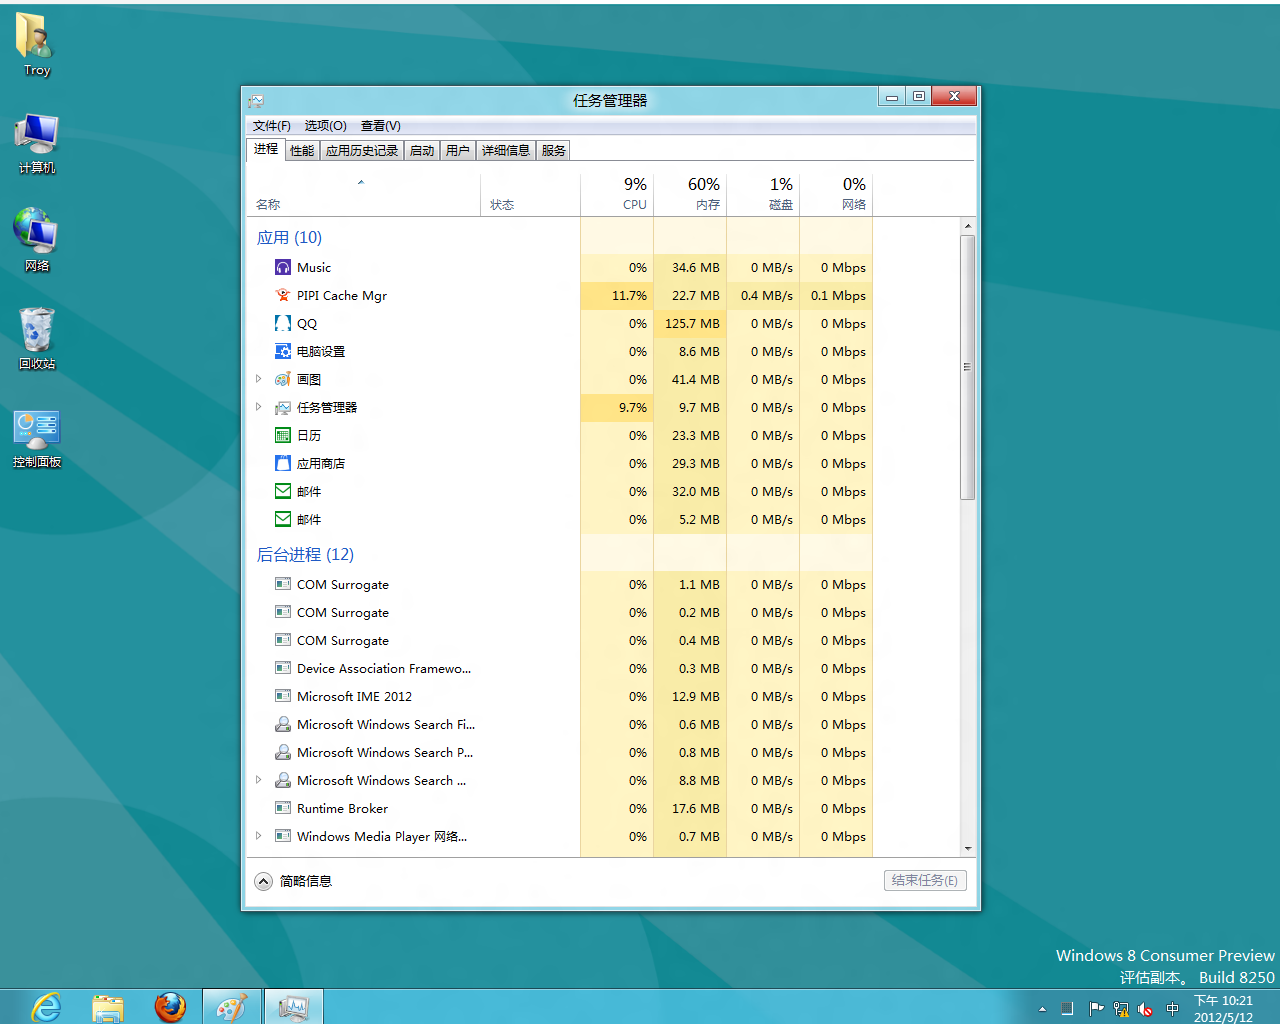Expand the 画图 process group
The width and height of the screenshot is (1280, 1024).
[258, 379]
